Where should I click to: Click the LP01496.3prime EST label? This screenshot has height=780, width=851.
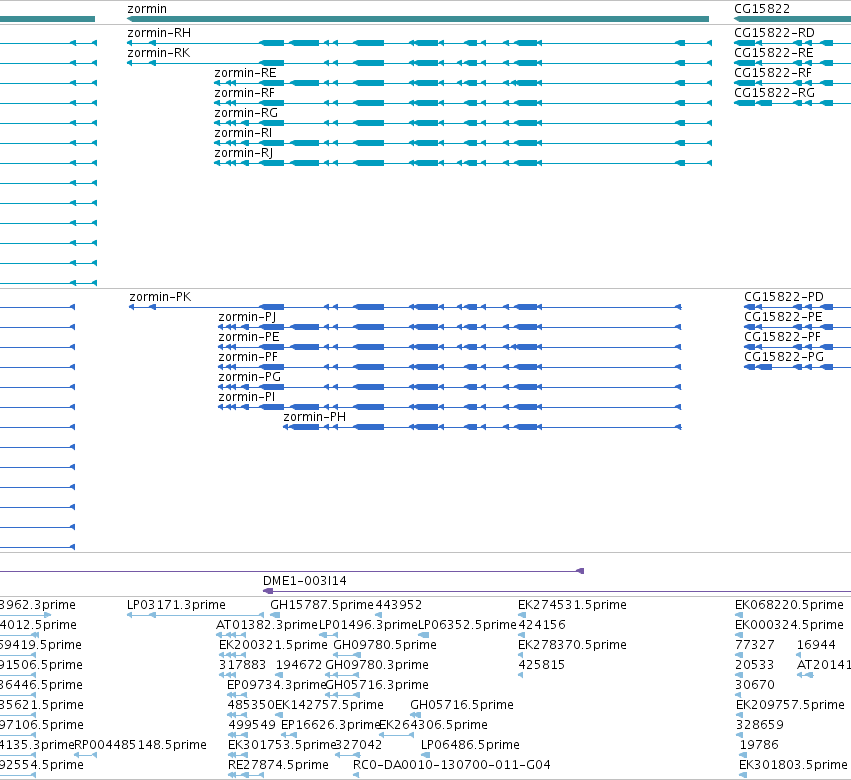[x=369, y=625]
